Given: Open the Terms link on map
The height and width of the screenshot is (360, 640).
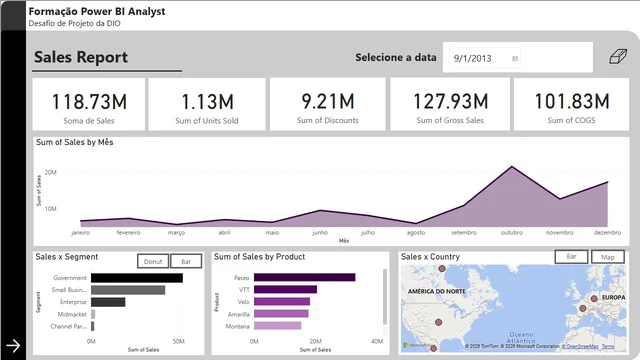Looking at the screenshot, I should (607, 347).
